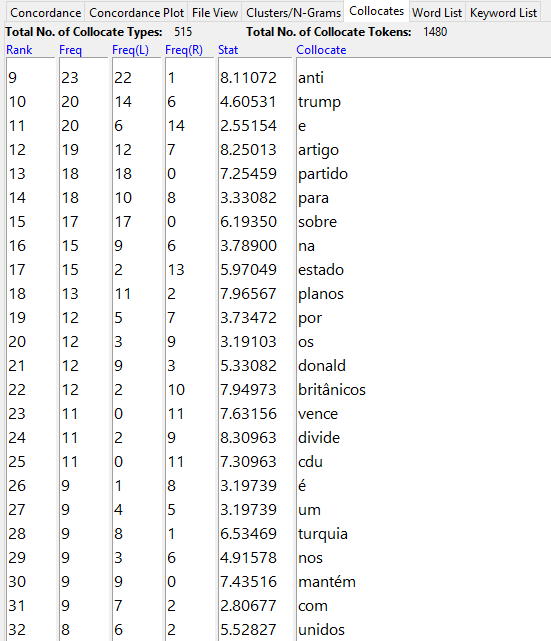The width and height of the screenshot is (551, 641).
Task: Open the Concordance Plot tab
Action: tap(137, 13)
